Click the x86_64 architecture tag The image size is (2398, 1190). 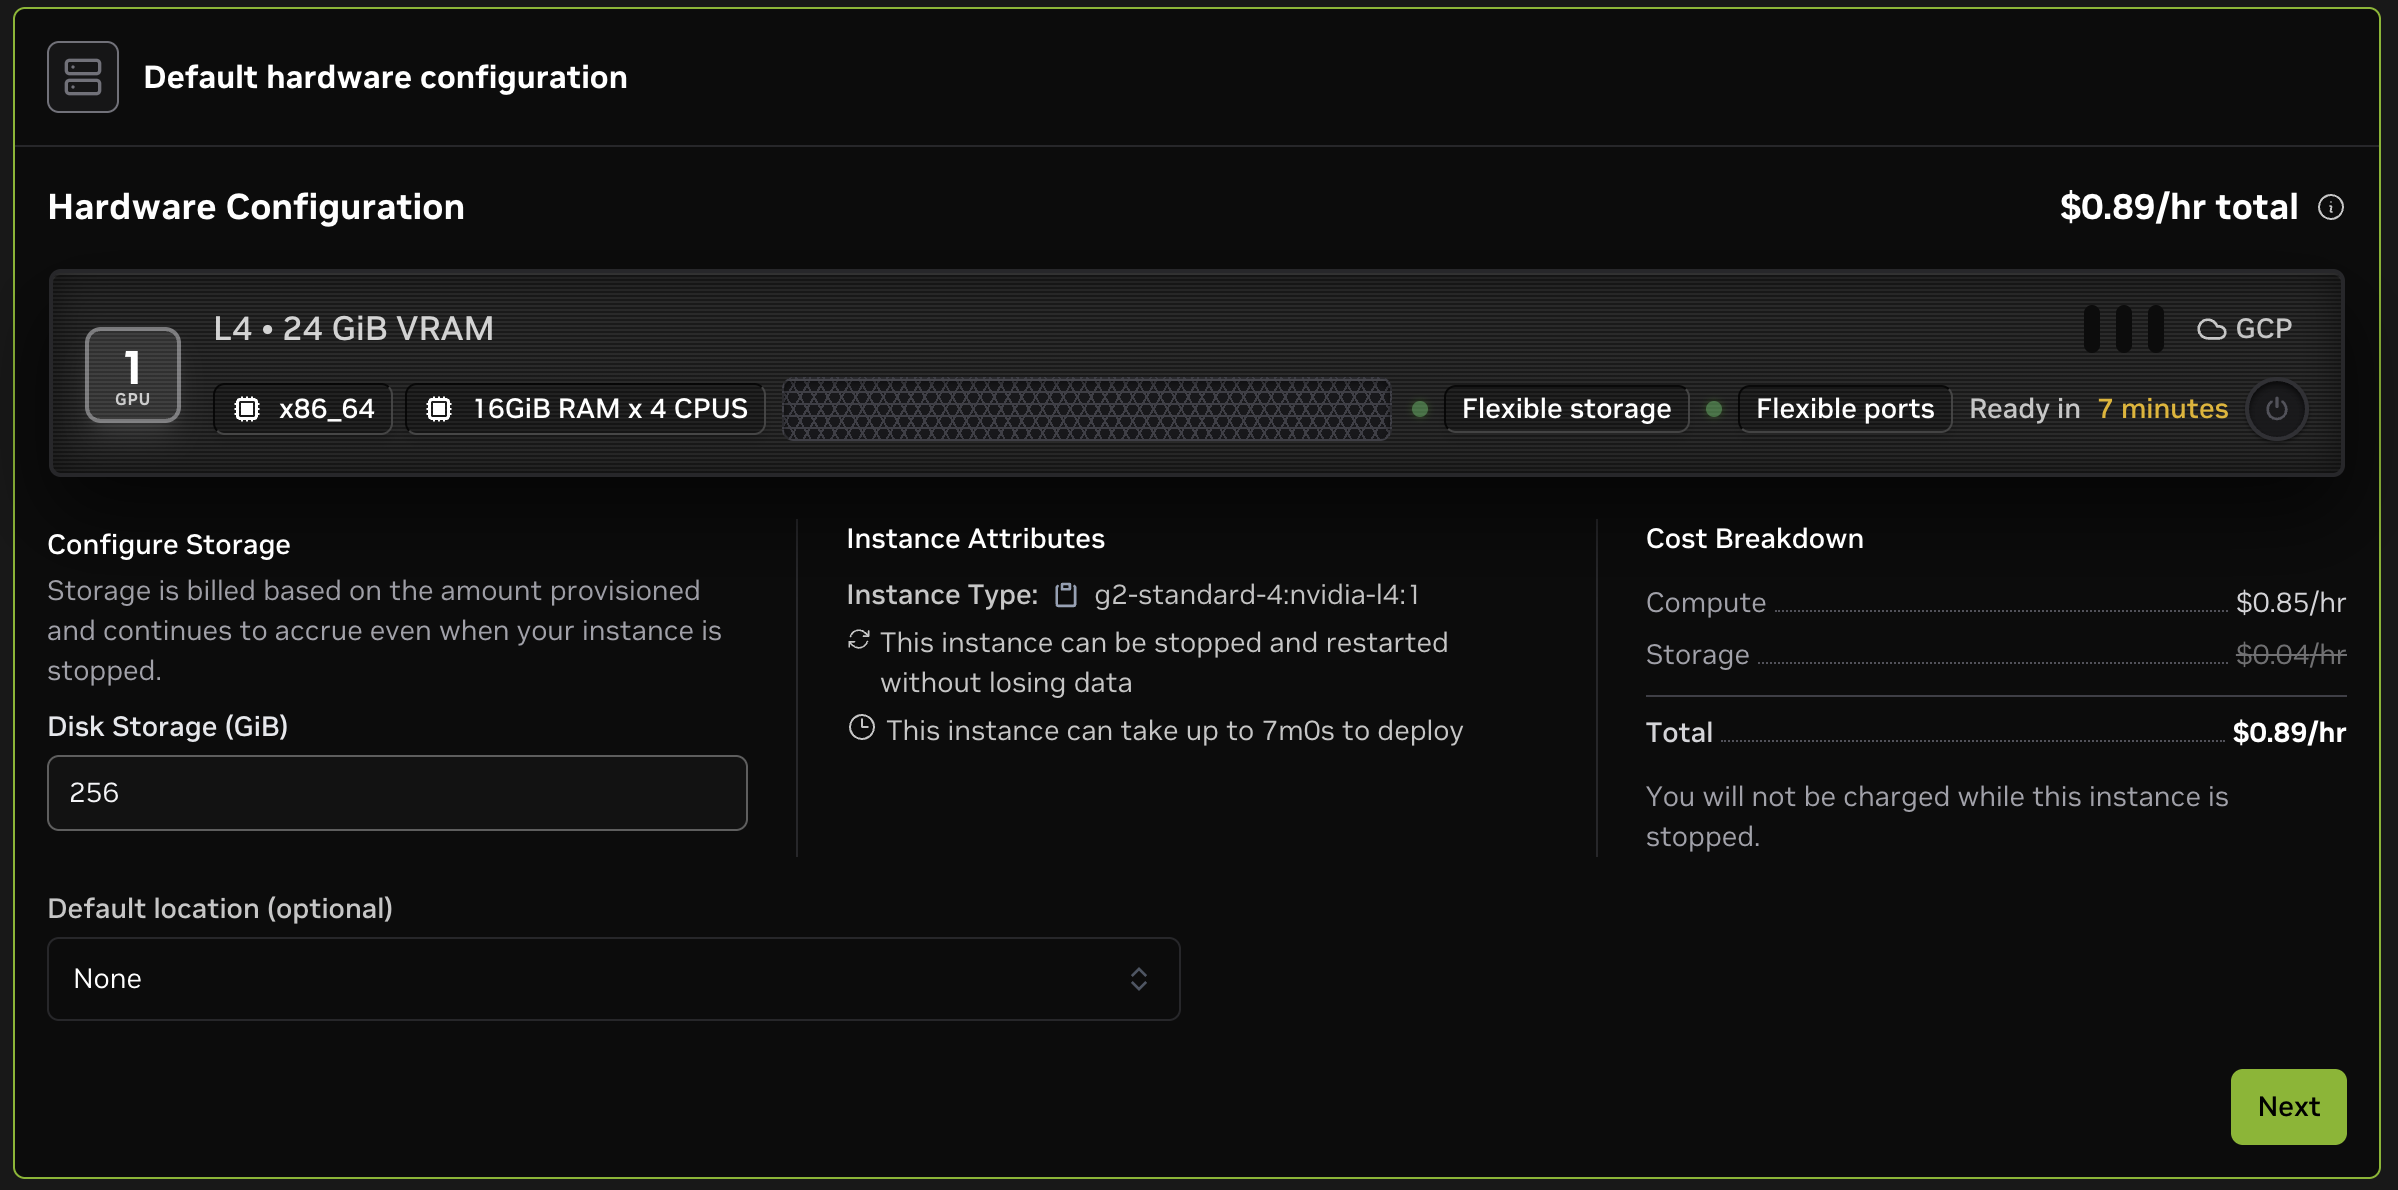[304, 409]
